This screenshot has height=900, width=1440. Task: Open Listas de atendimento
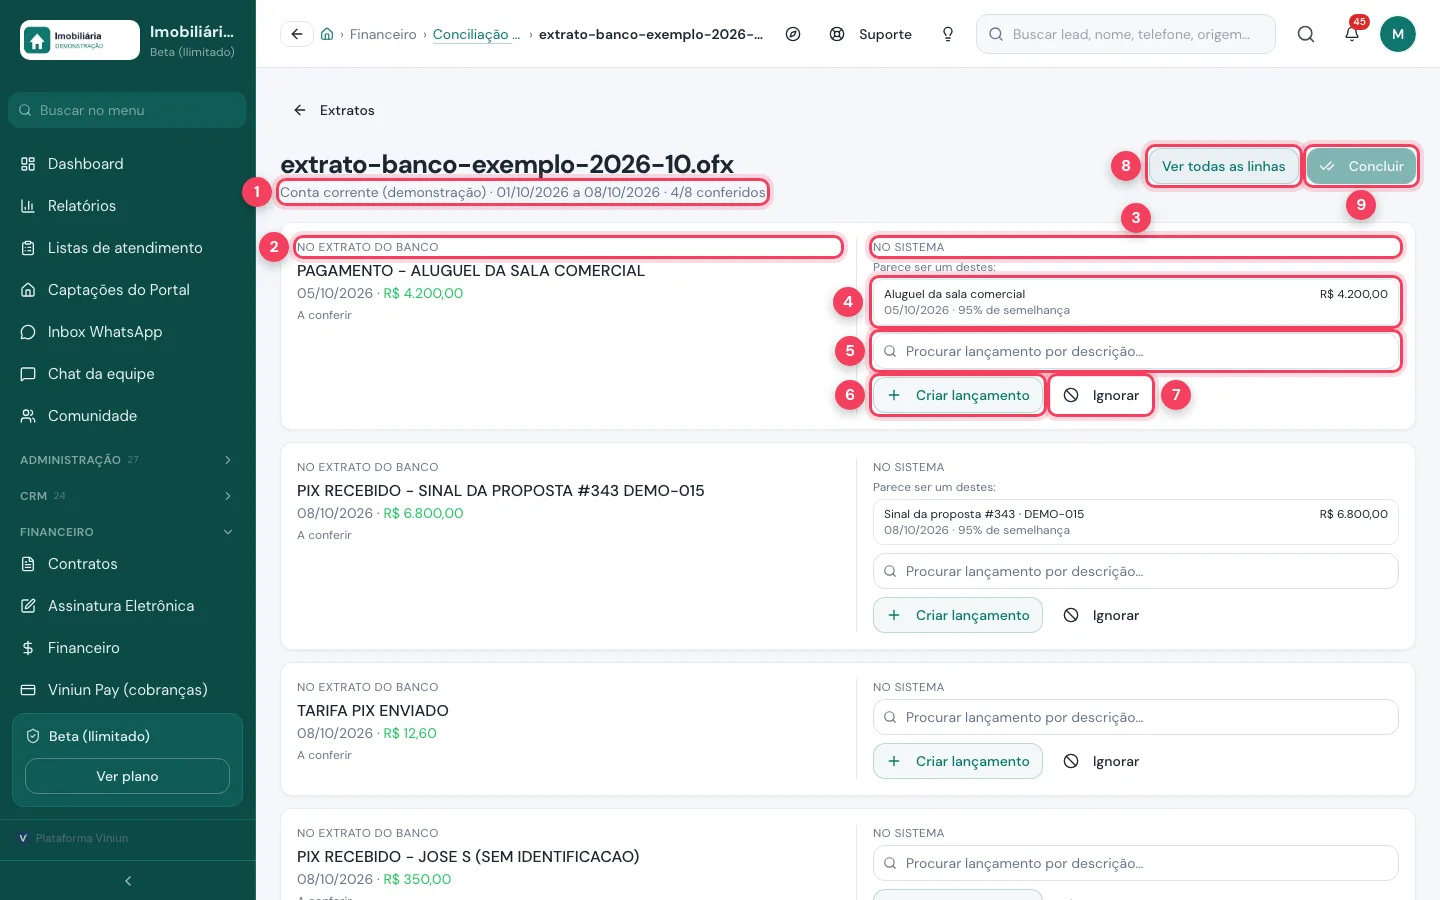click(127, 248)
